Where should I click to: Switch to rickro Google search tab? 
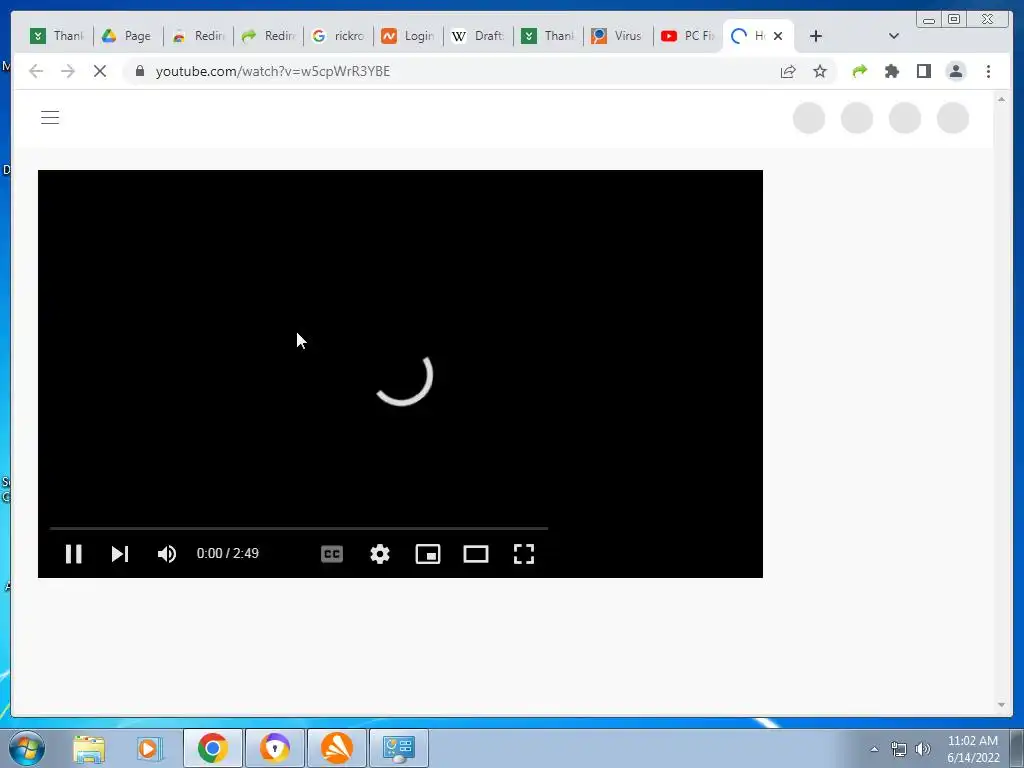tap(338, 36)
